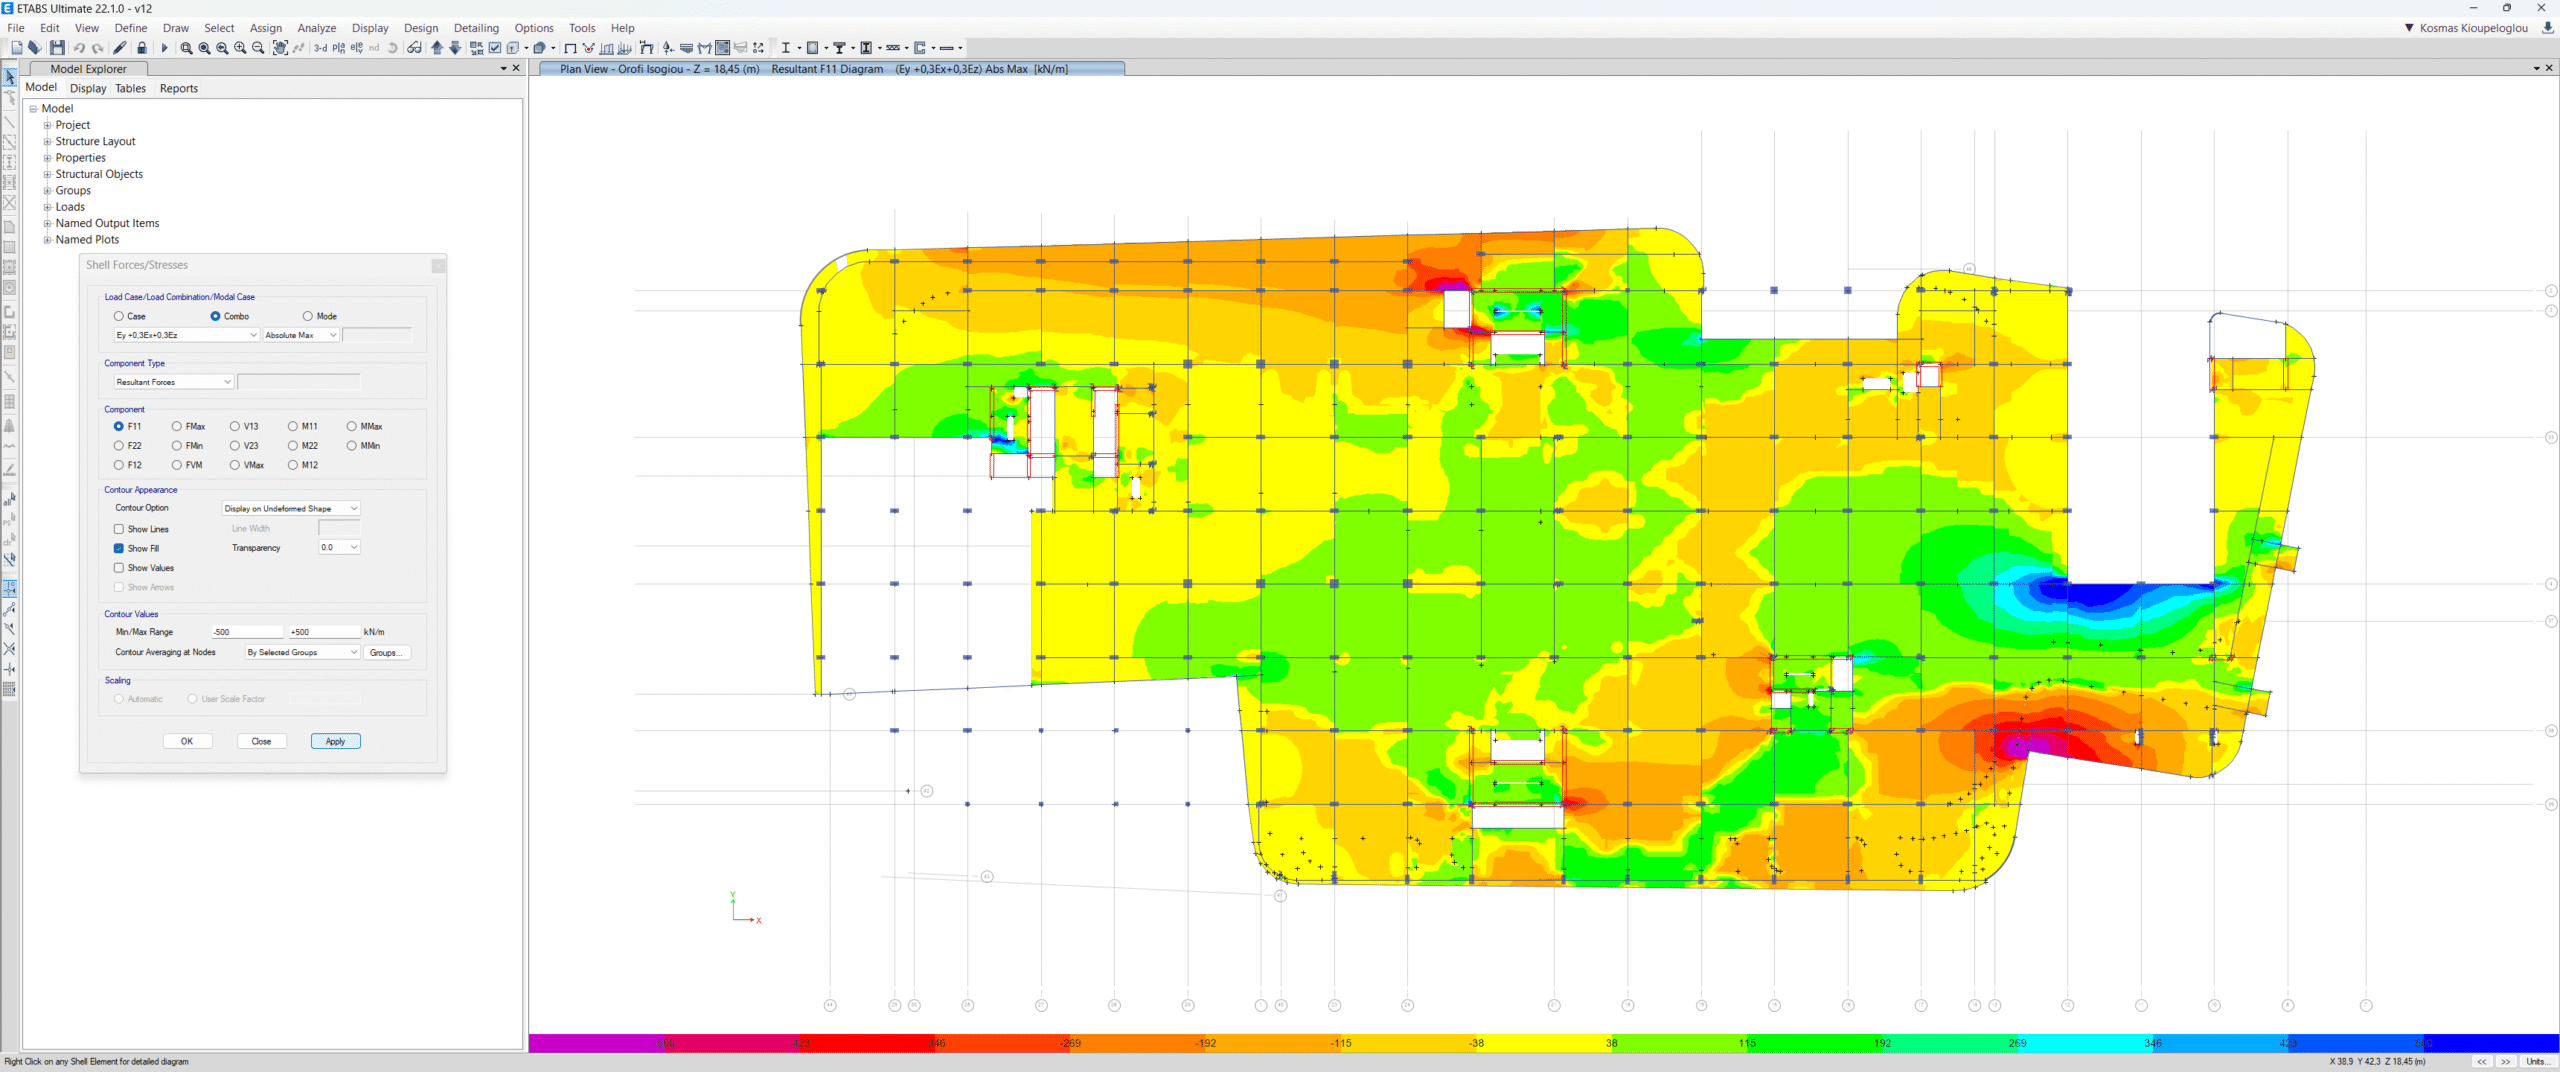This screenshot has height=1072, width=2560.
Task: Switch to the Reports tab in Model Explorer
Action: point(178,88)
